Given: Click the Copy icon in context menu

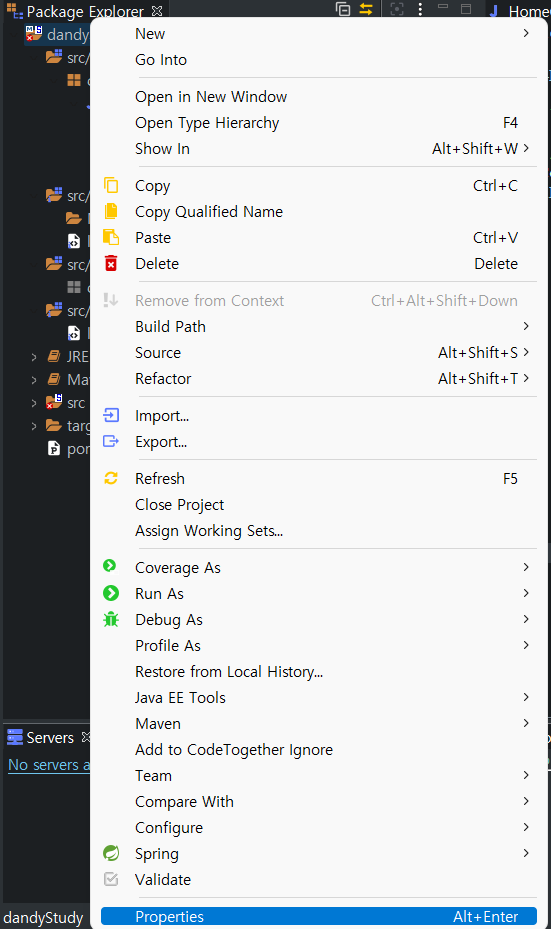Looking at the screenshot, I should tap(111, 185).
